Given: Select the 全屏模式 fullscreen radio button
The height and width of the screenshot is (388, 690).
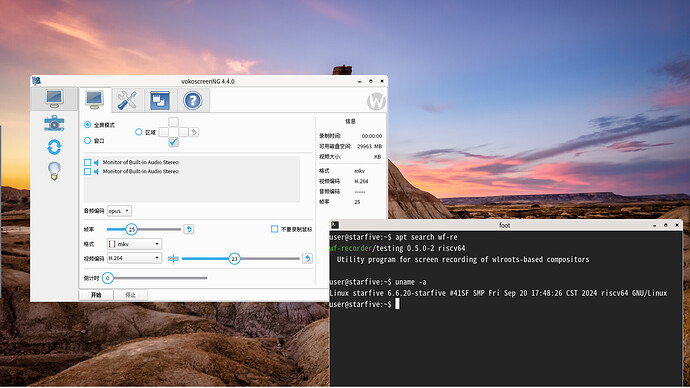Looking at the screenshot, I should (x=88, y=125).
